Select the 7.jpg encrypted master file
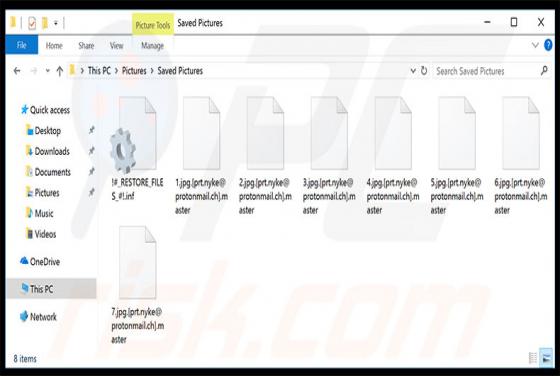The width and height of the screenshot is (560, 376). pos(138,285)
